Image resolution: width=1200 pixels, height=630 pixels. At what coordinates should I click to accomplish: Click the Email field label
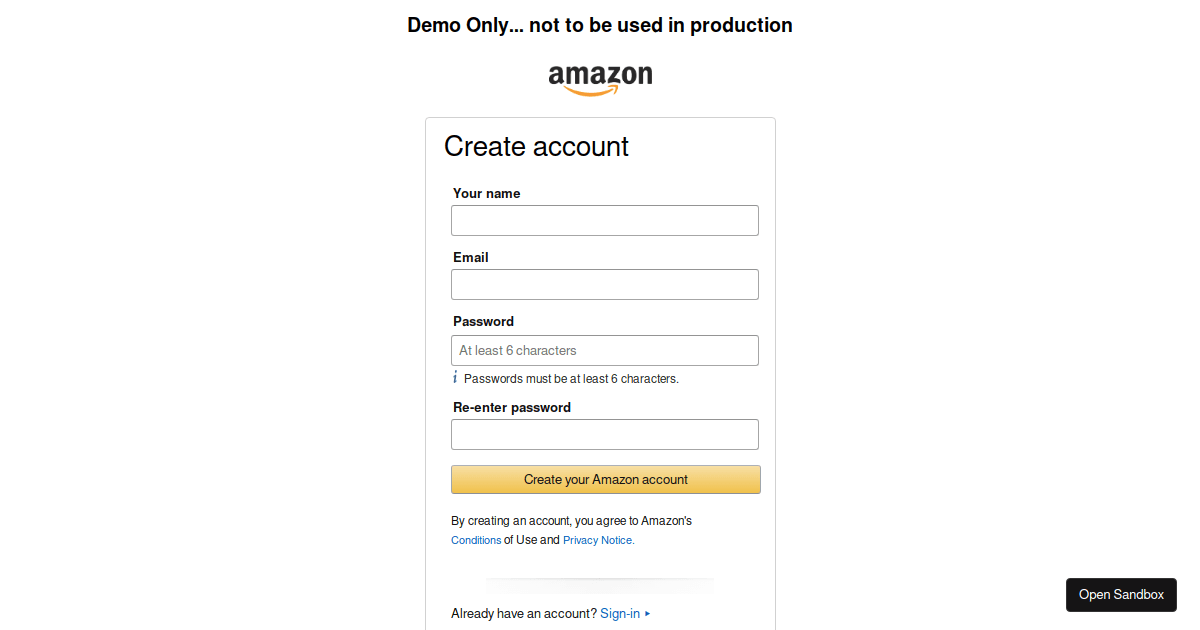click(x=470, y=257)
